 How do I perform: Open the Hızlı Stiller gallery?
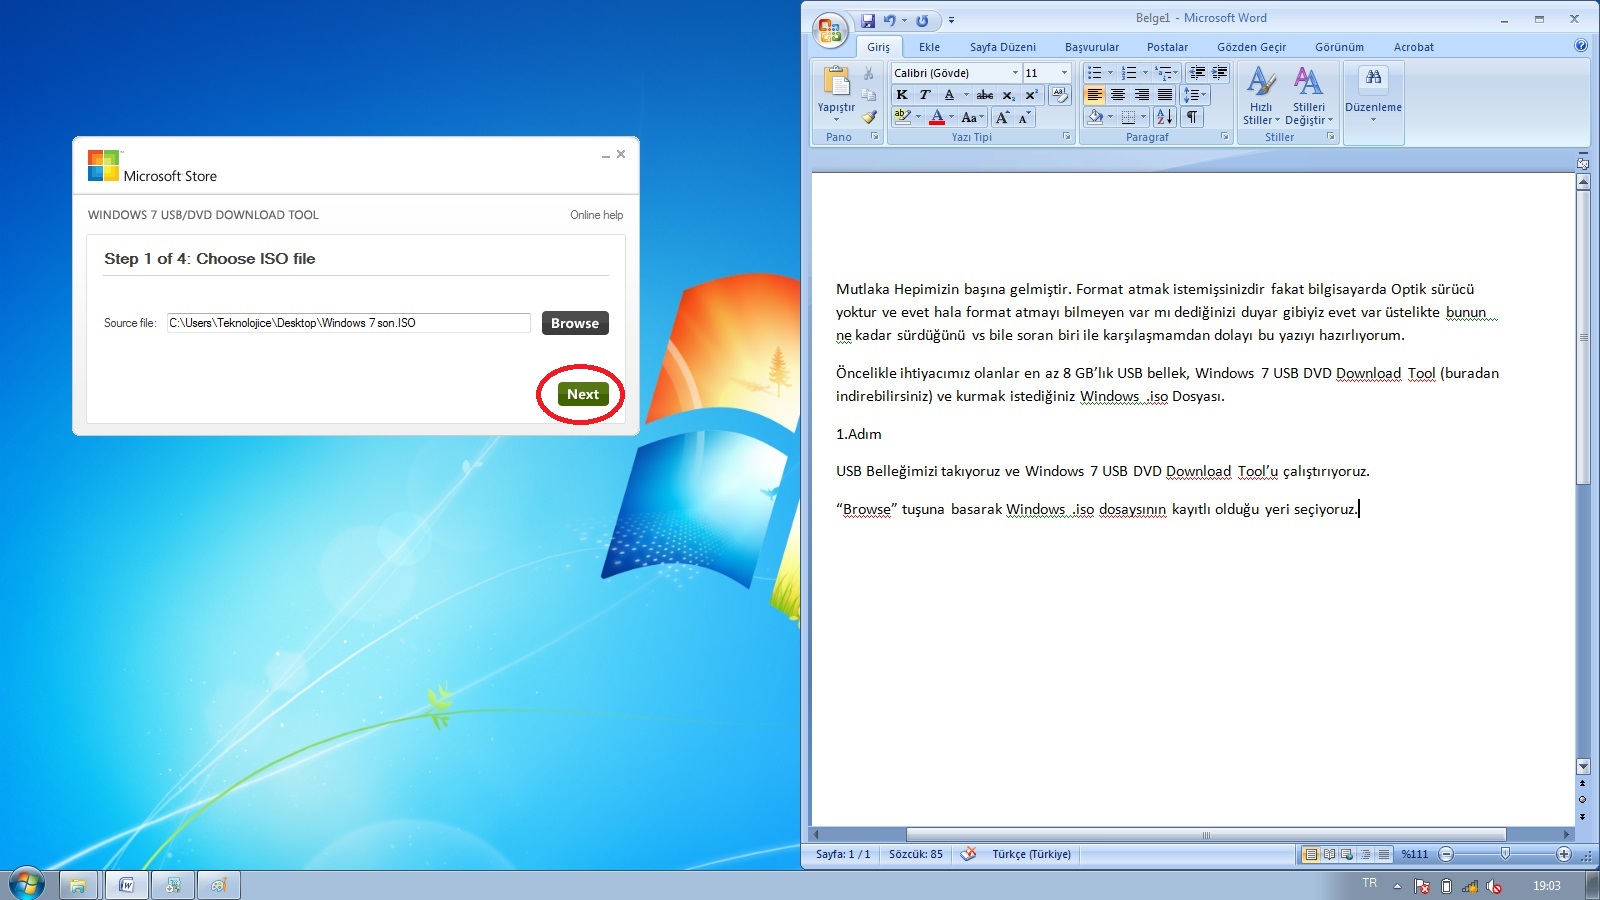tap(1261, 95)
